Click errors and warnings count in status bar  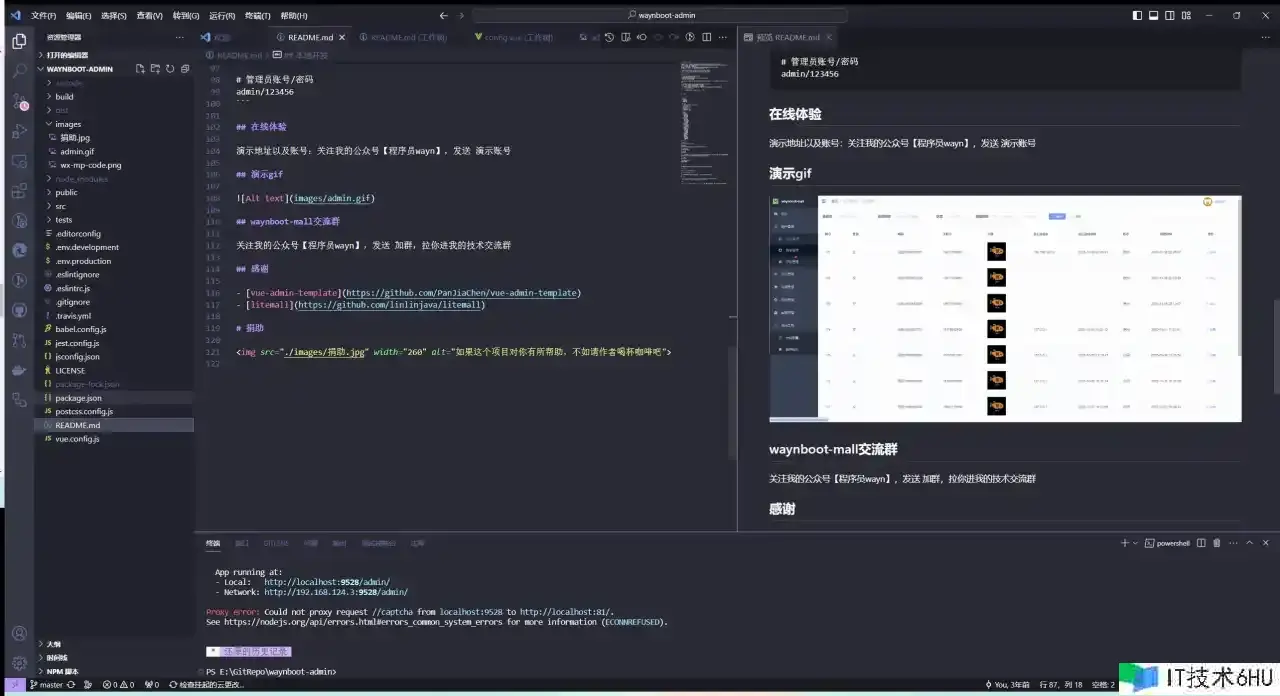point(118,685)
